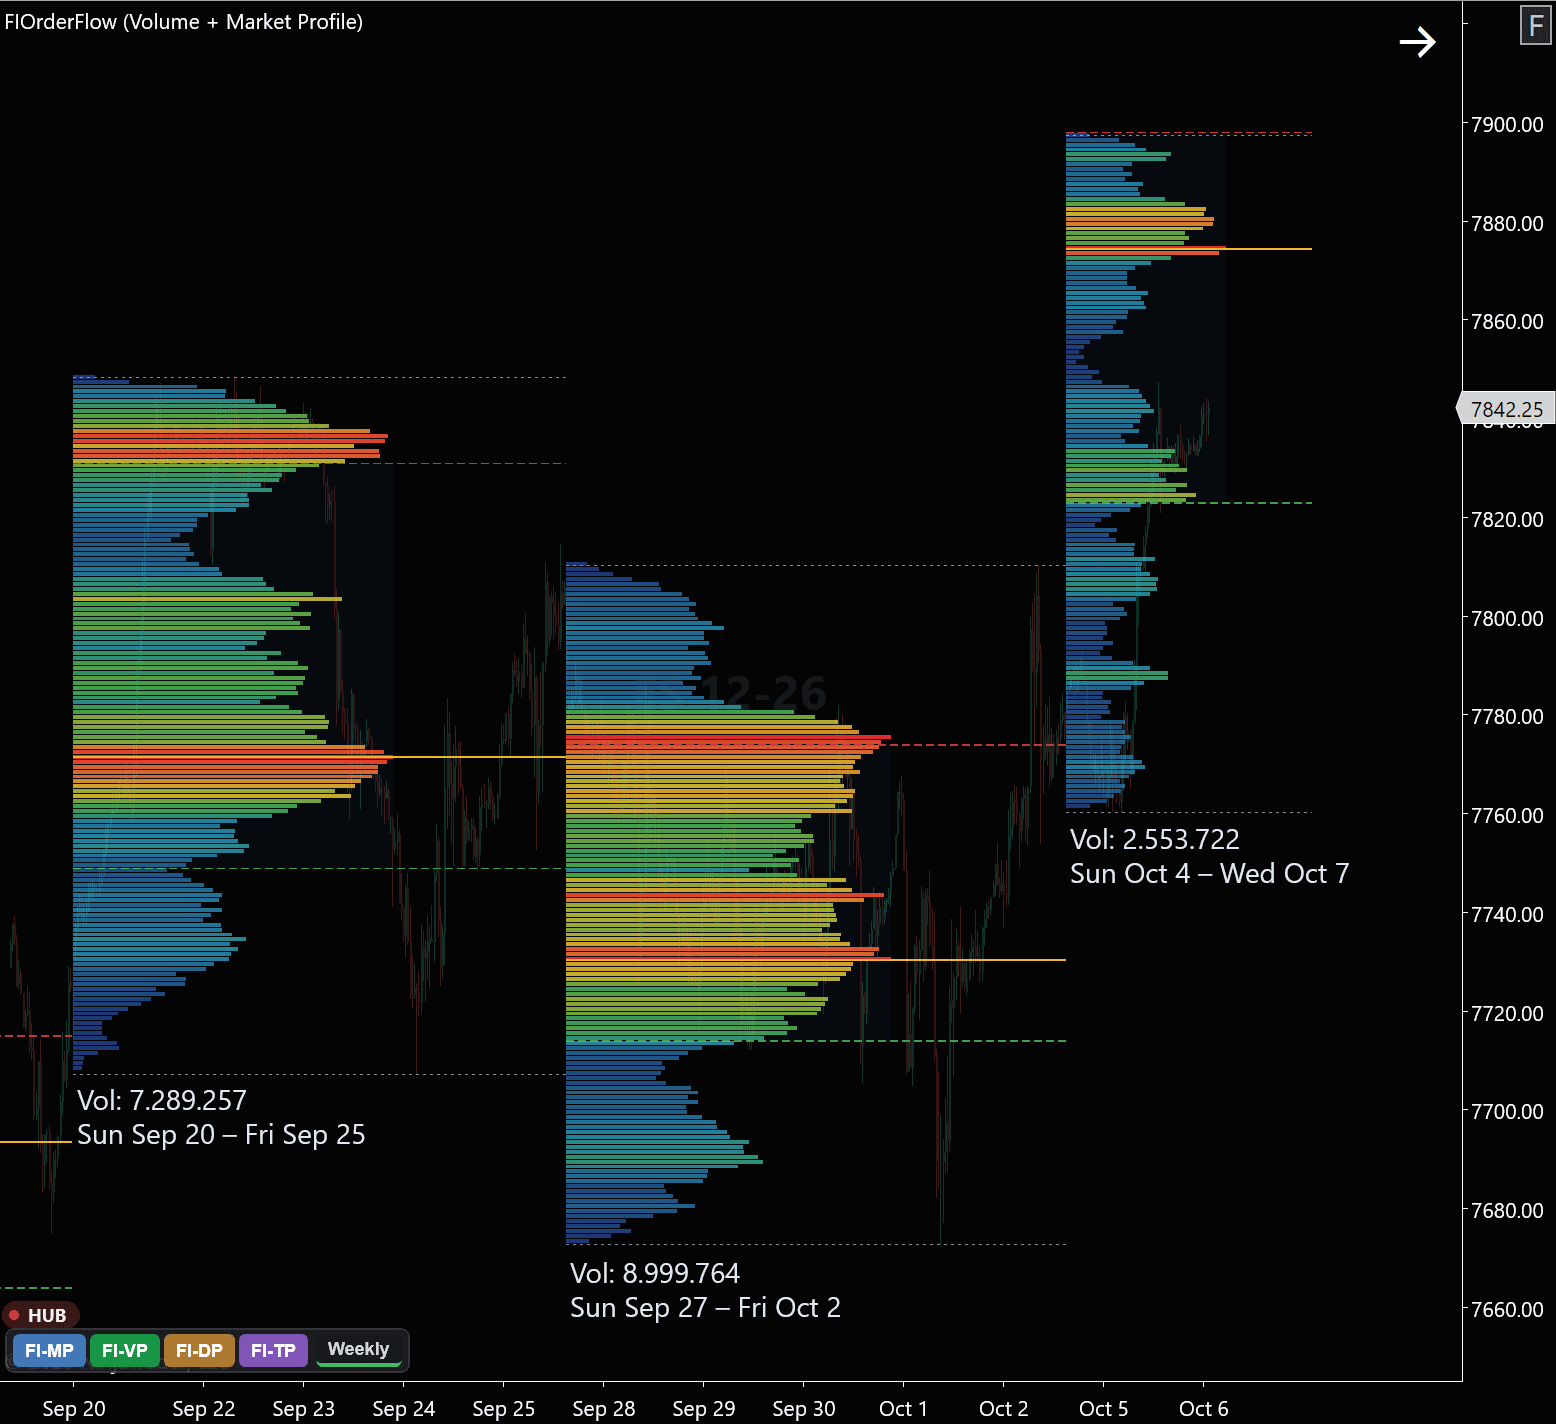Click the 7740.00 price axis label
Image resolution: width=1556 pixels, height=1424 pixels.
(x=1507, y=914)
